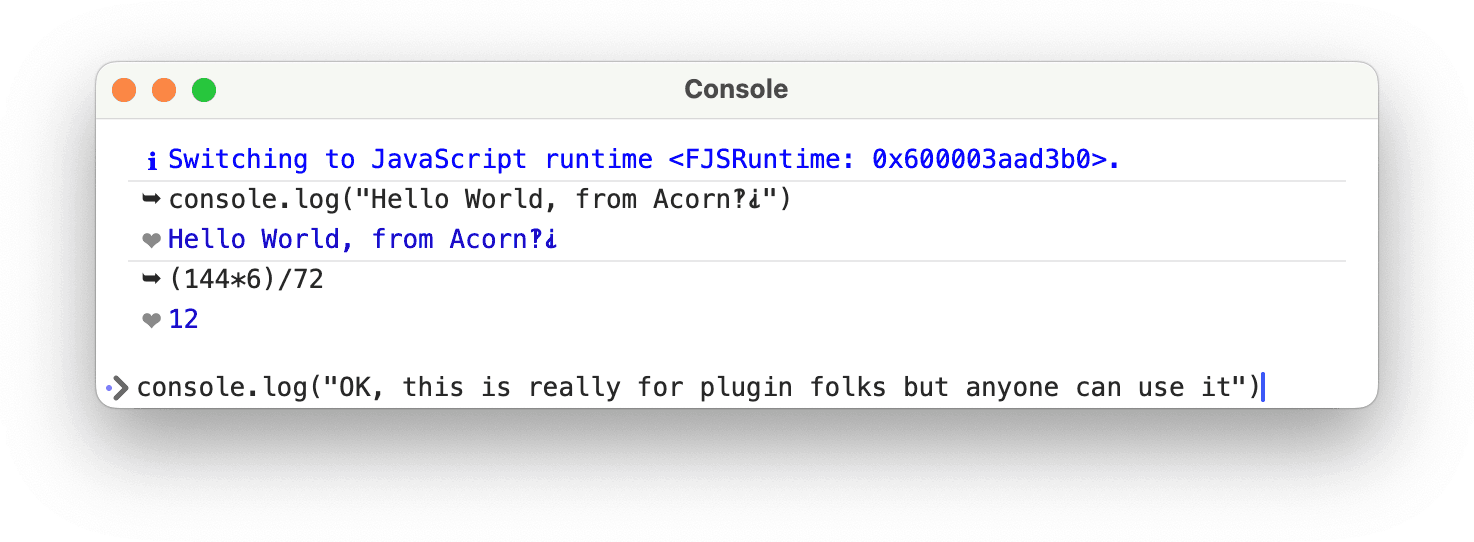Click the heart icon before Hello World output
1474x542 pixels.
(x=151, y=240)
